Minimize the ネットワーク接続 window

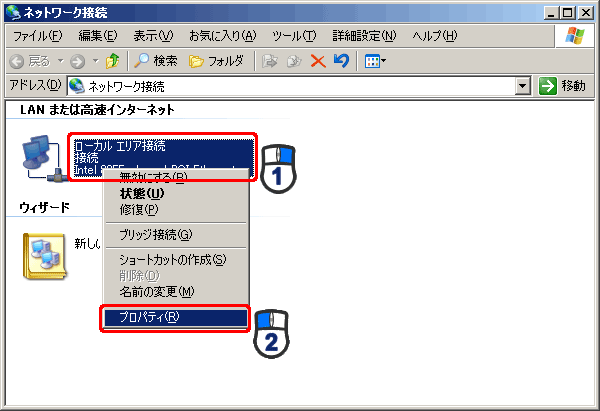pyautogui.click(x=551, y=13)
